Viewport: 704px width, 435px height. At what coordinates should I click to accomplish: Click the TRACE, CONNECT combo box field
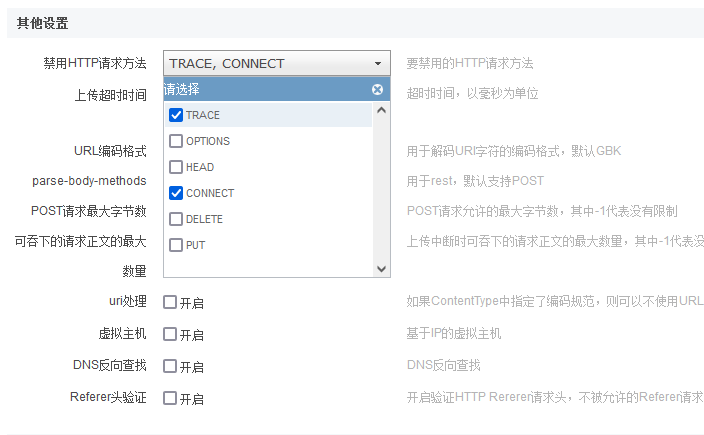coord(277,63)
